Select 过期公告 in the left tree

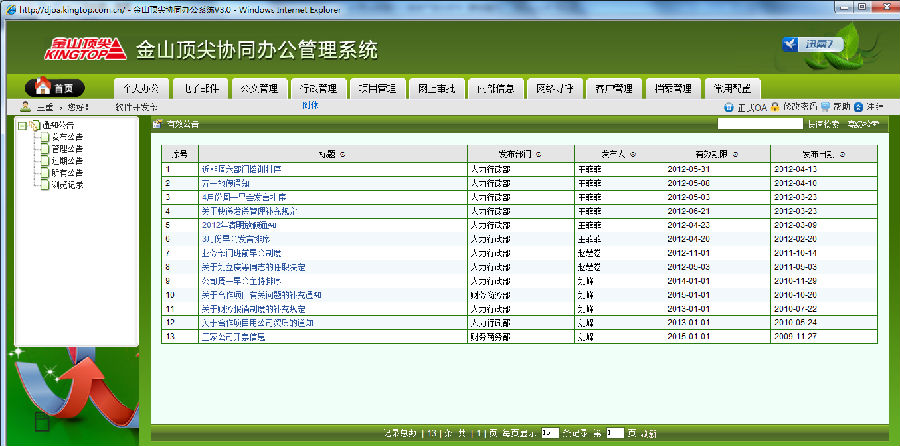point(66,160)
